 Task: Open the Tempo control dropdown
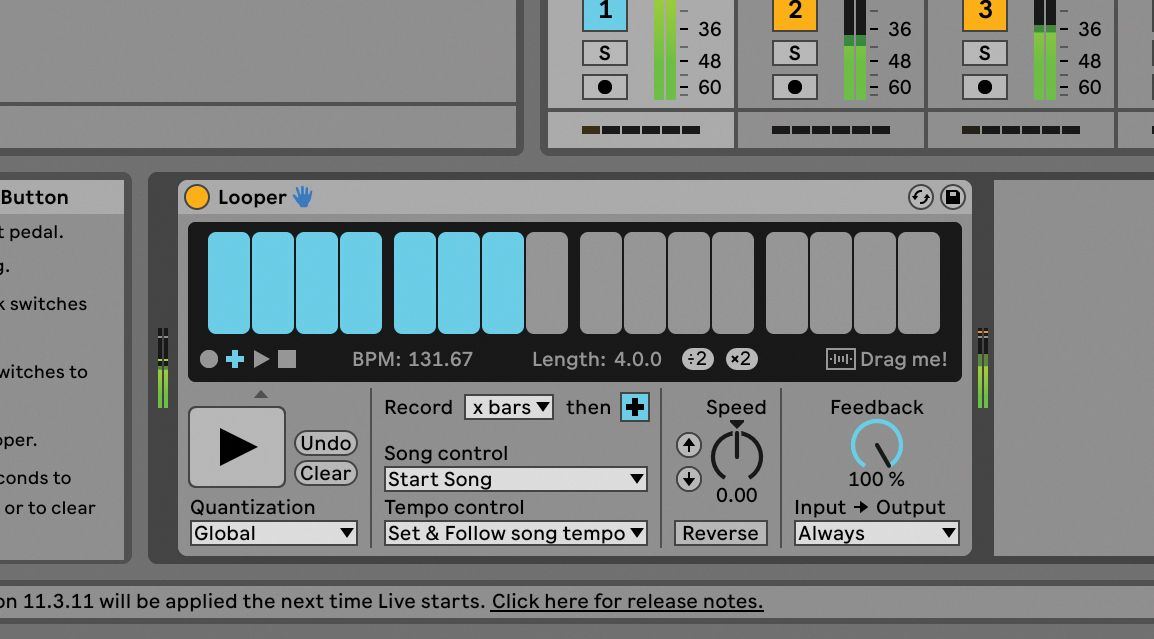click(515, 533)
